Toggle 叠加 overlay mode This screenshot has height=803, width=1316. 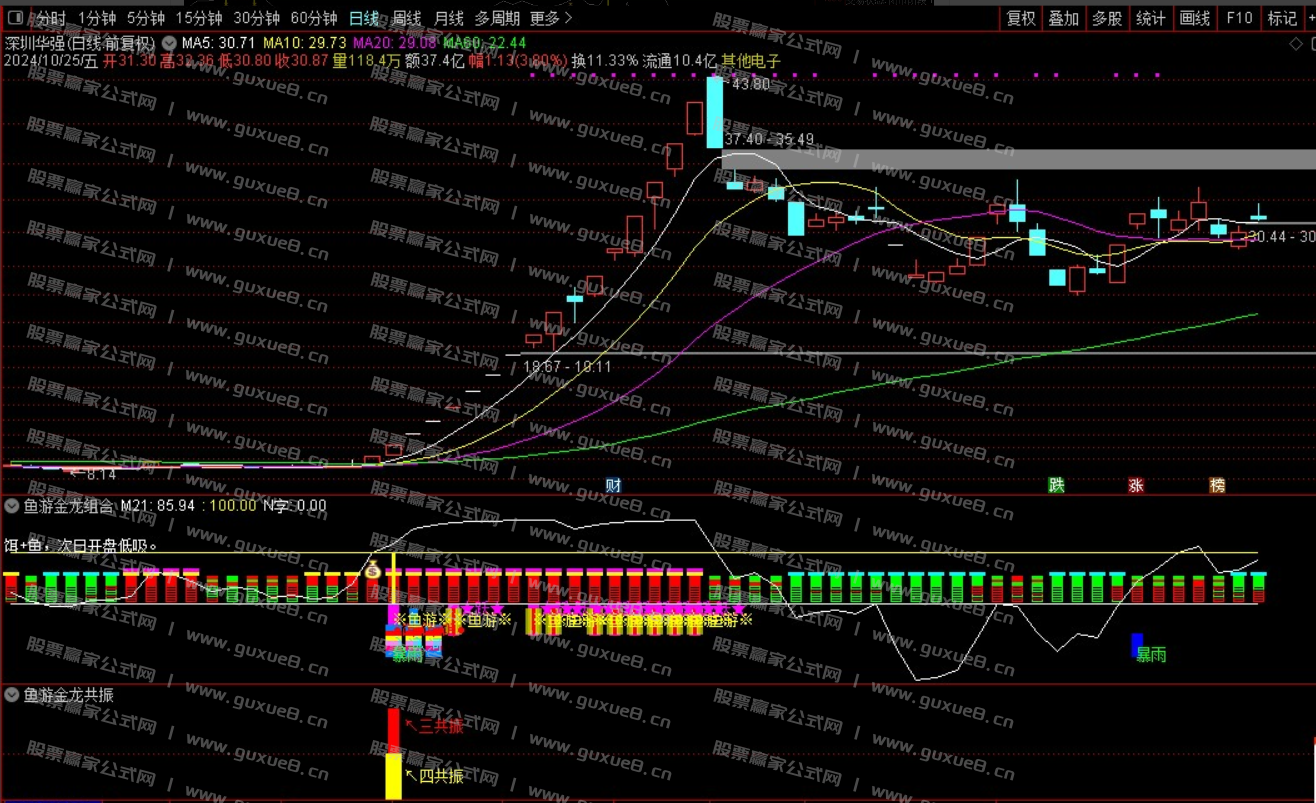1064,18
